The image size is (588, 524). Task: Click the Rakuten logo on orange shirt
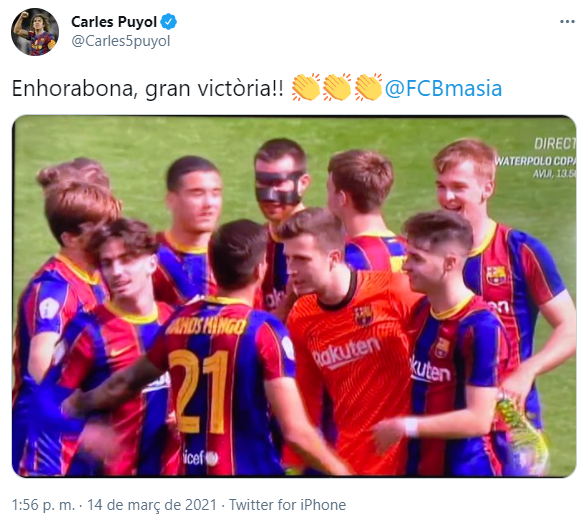(x=346, y=352)
